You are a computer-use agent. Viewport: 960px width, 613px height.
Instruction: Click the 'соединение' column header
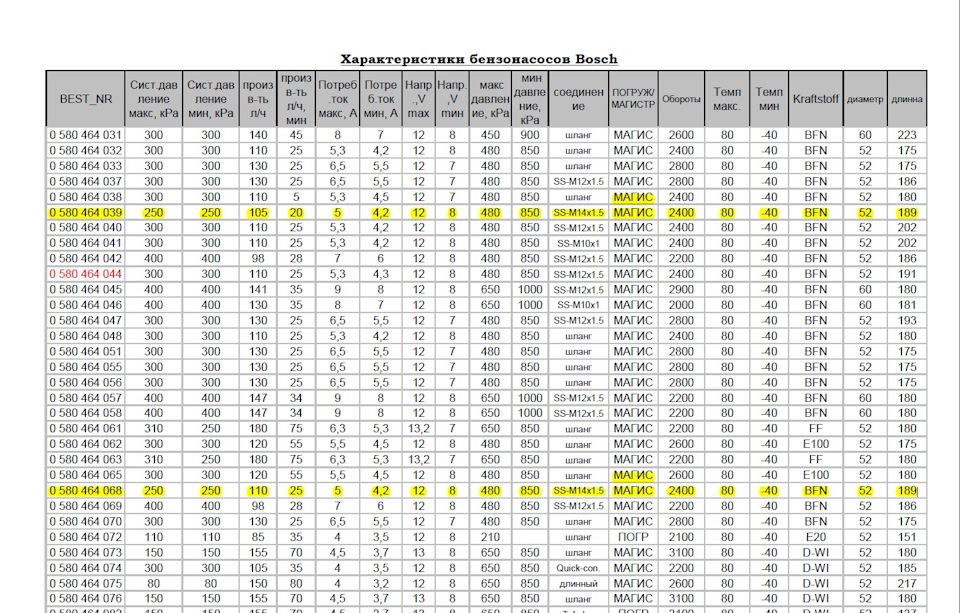pos(578,99)
